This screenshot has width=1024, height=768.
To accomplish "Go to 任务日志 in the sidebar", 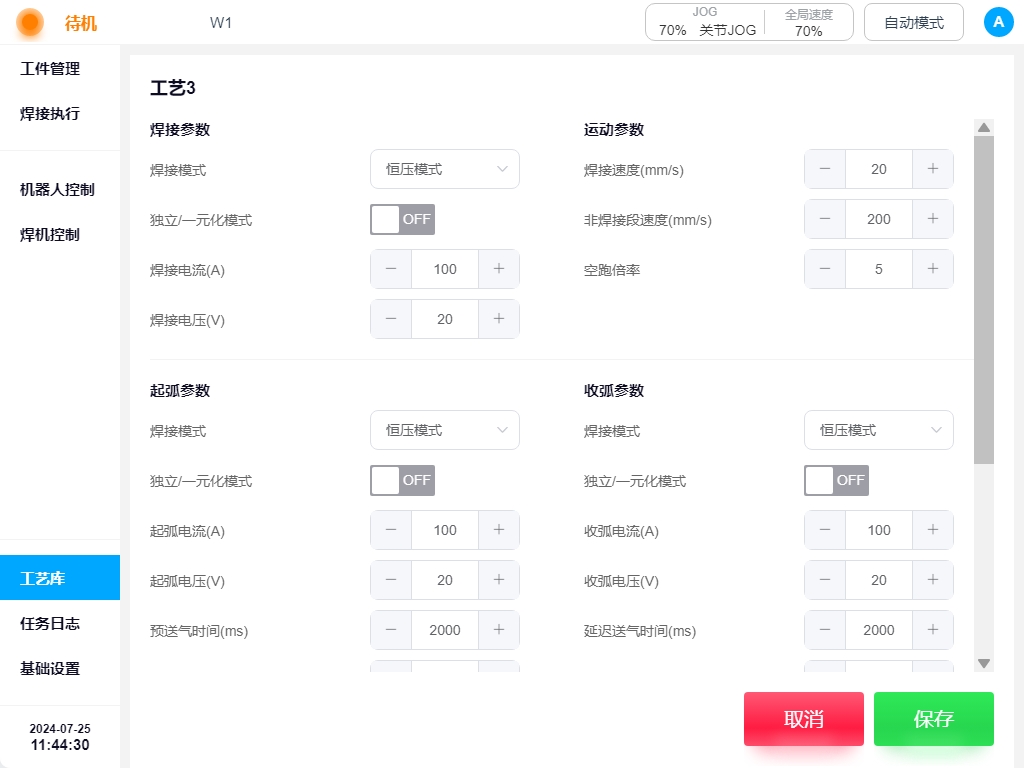I will (x=50, y=623).
